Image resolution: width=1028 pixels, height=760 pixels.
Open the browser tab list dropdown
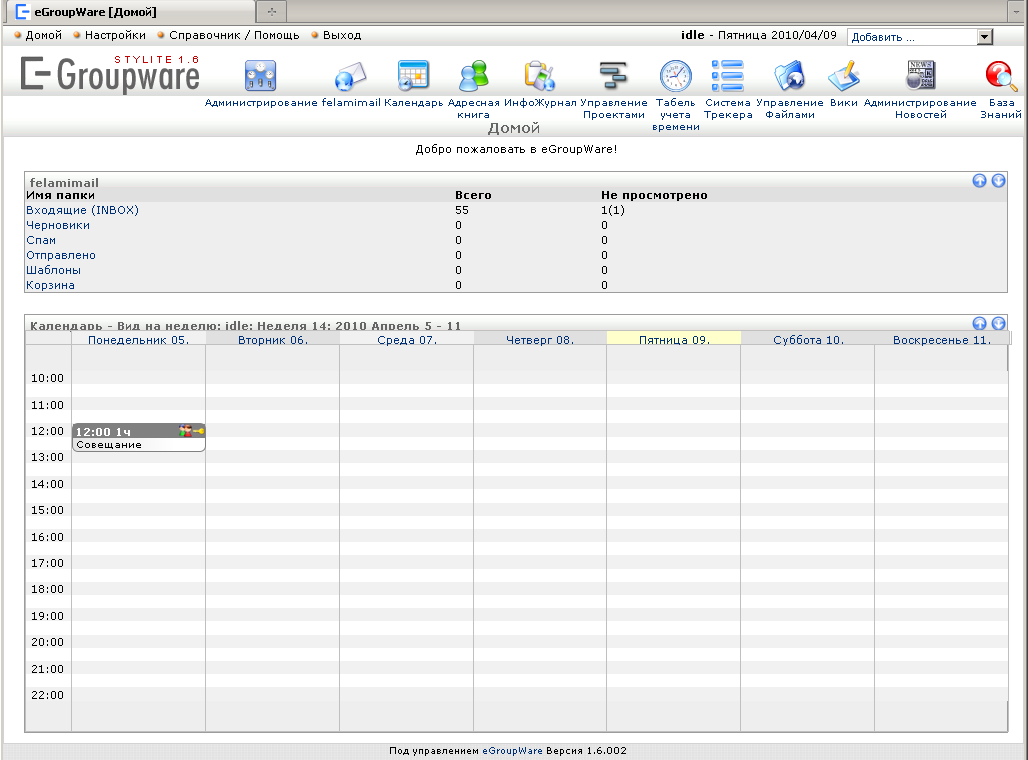click(x=1016, y=11)
